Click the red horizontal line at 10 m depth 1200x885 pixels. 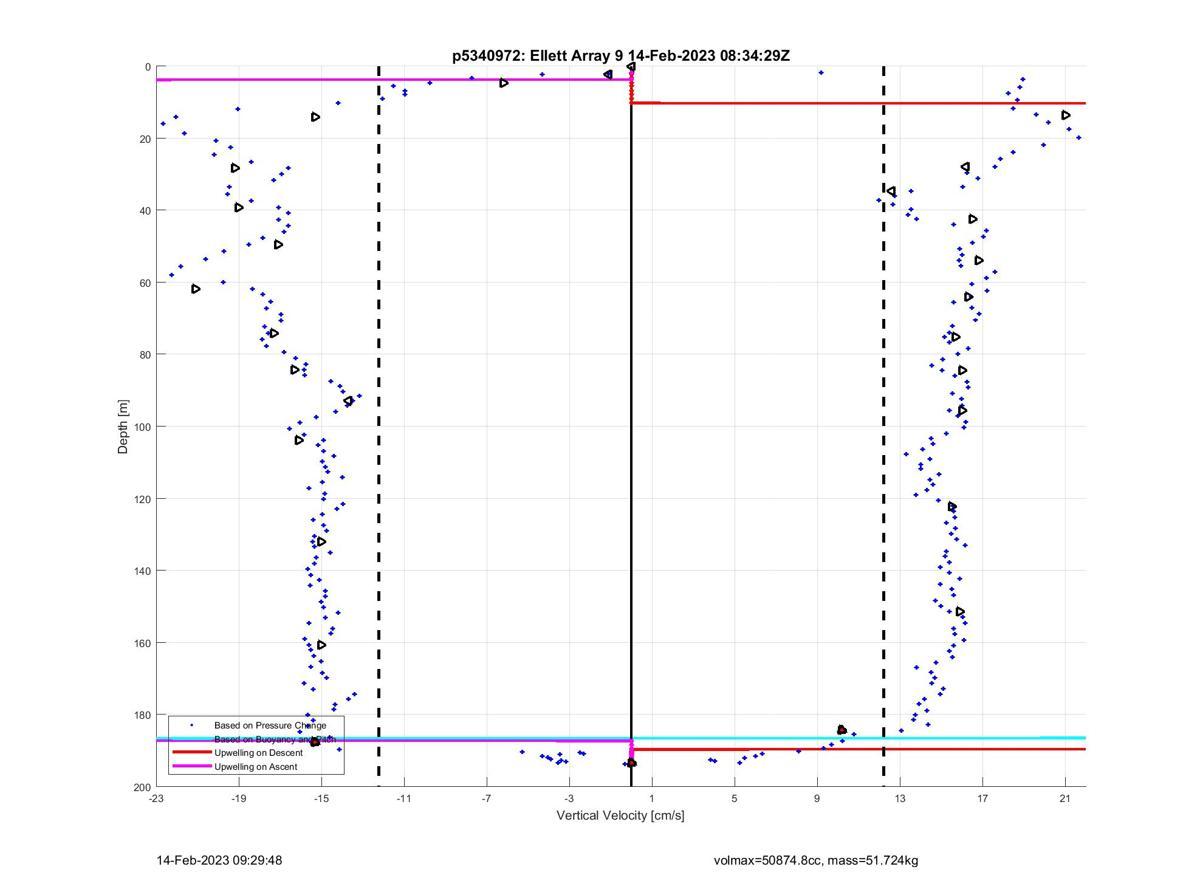[860, 103]
